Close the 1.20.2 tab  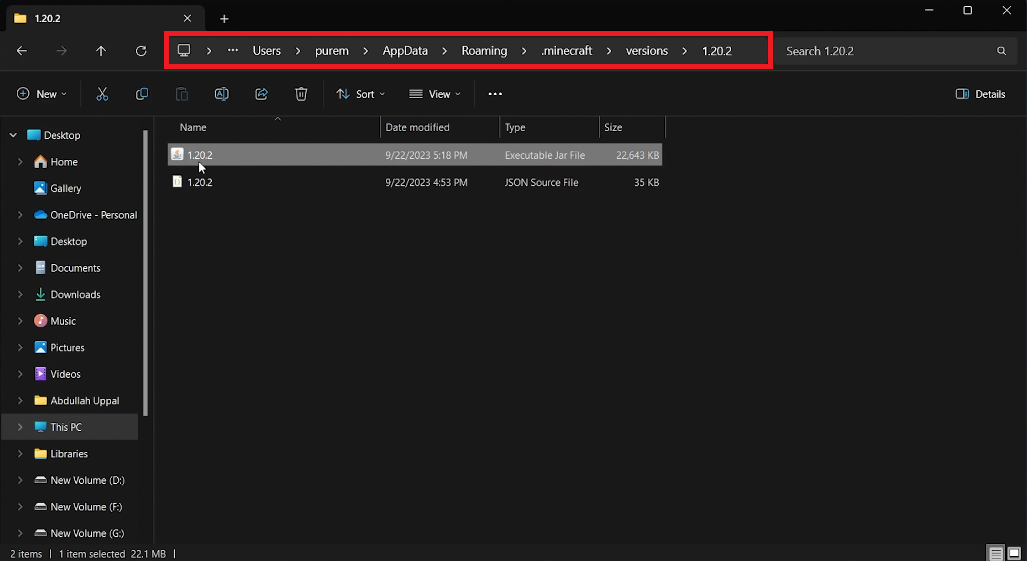(187, 18)
